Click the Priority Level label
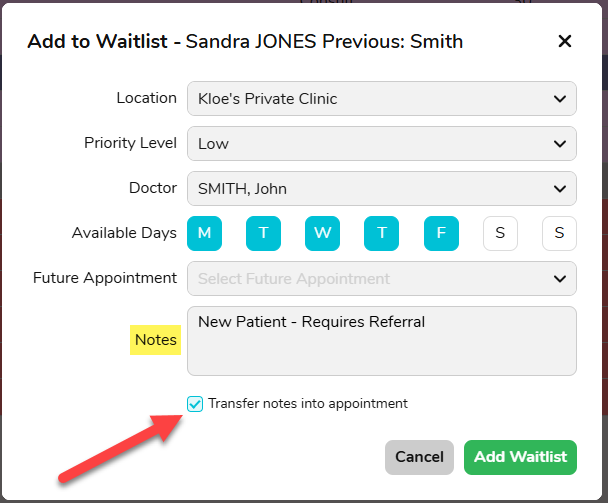 (x=130, y=143)
